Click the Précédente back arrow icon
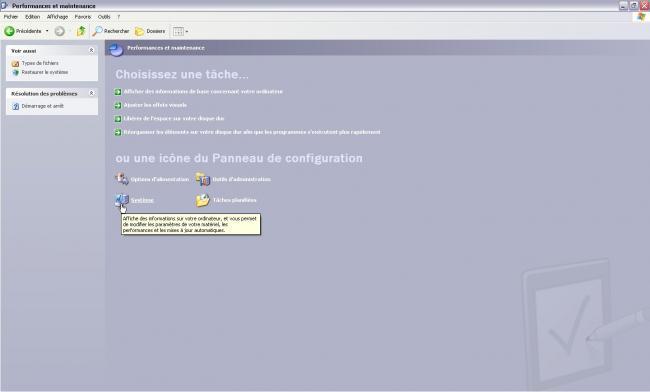 coord(9,31)
